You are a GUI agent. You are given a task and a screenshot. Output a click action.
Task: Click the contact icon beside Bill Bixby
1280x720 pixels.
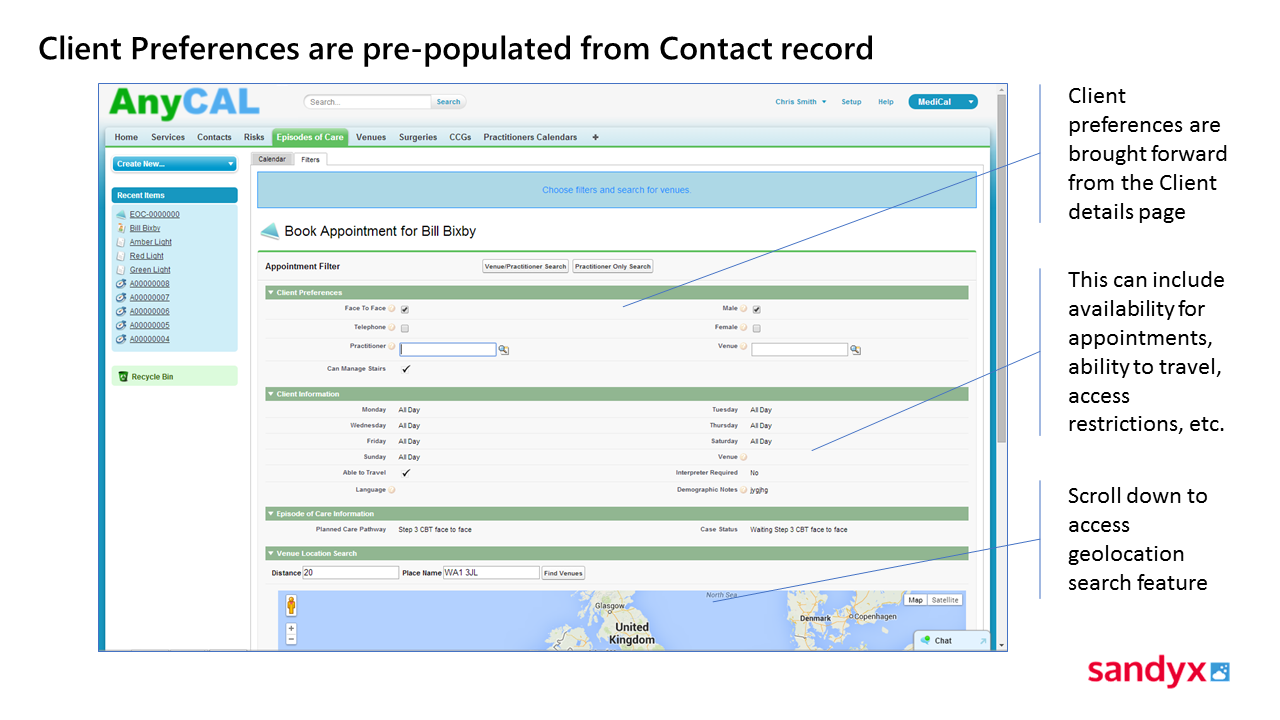pos(121,228)
